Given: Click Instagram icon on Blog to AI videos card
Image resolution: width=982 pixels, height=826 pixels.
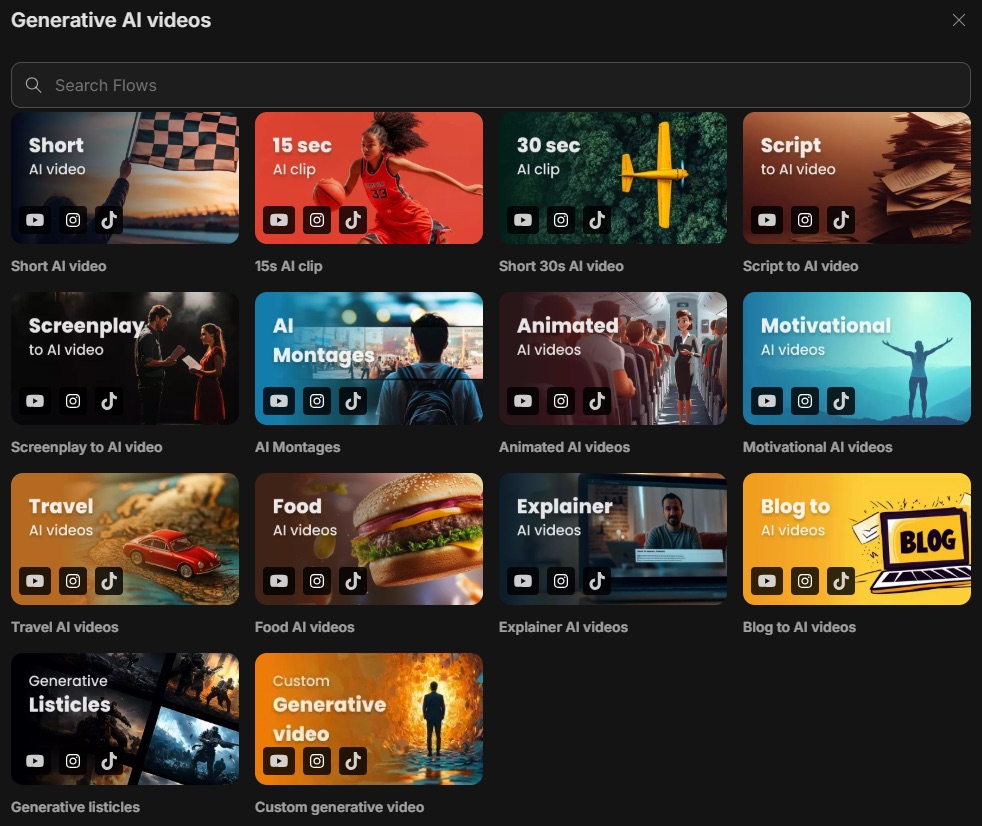Looking at the screenshot, I should [805, 581].
